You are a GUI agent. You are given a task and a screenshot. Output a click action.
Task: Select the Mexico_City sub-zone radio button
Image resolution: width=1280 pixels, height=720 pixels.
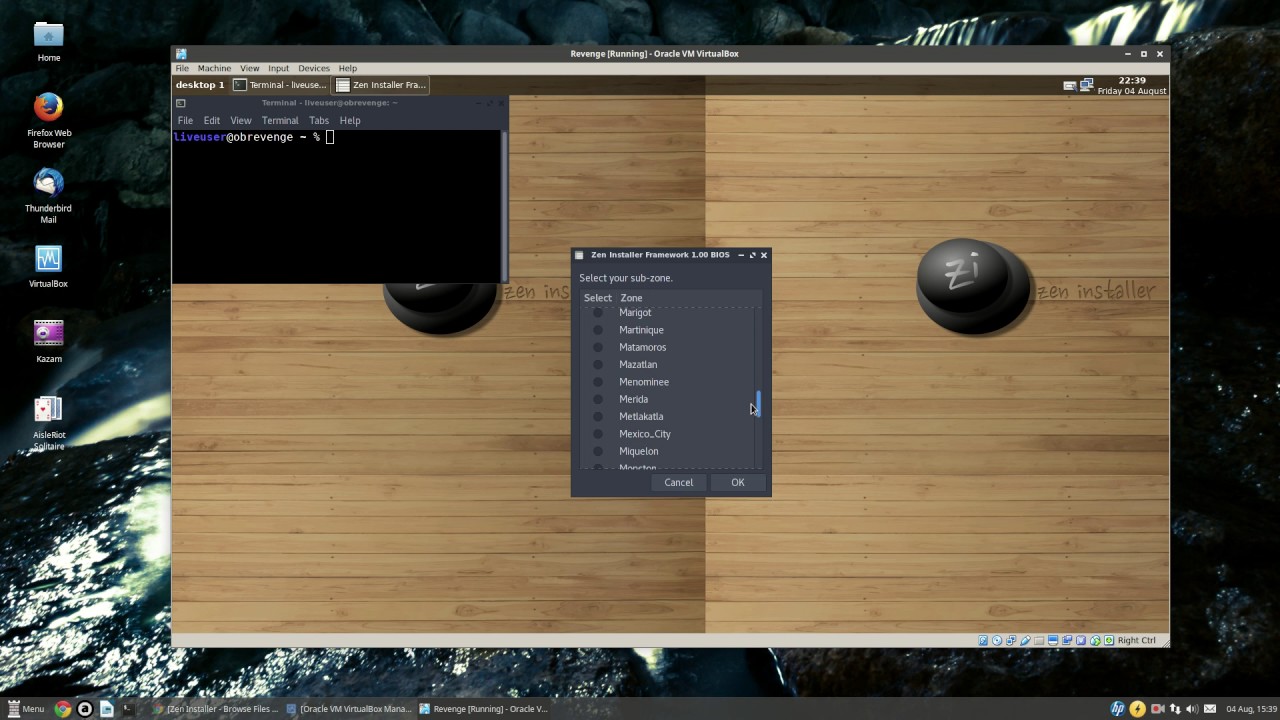597,434
